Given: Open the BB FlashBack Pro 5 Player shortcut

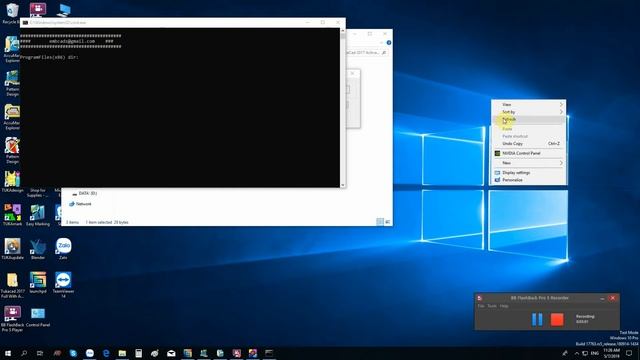Looking at the screenshot, I should coord(12,319).
